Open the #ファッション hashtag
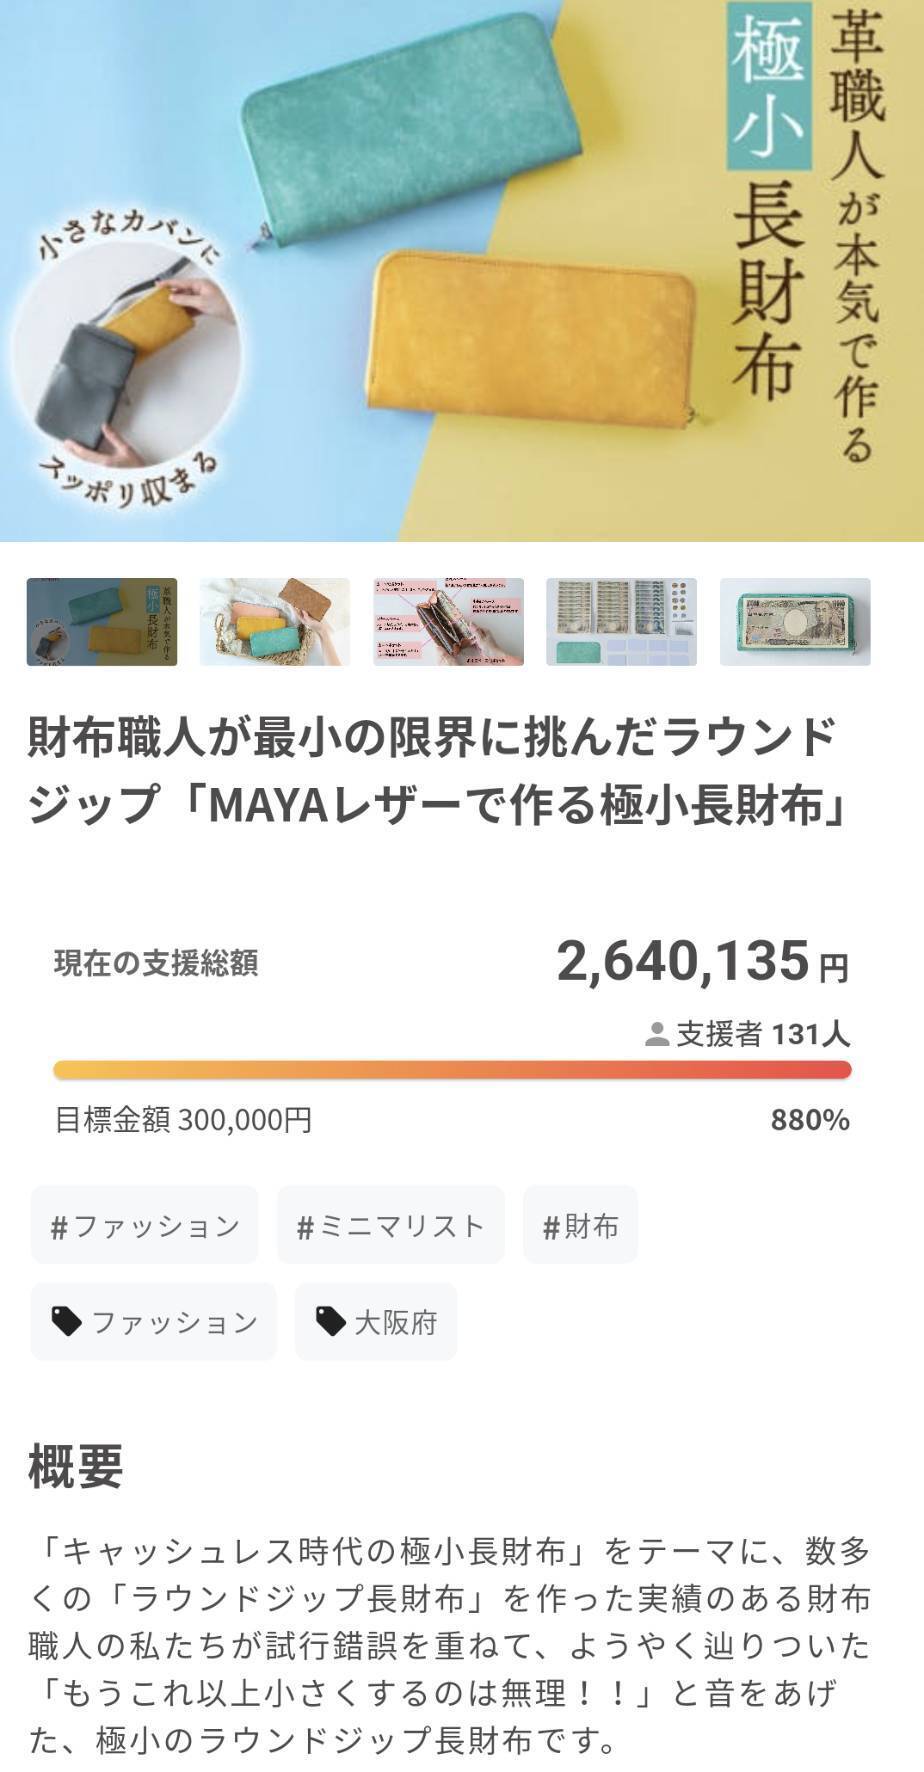924x1772 pixels. coord(145,1226)
